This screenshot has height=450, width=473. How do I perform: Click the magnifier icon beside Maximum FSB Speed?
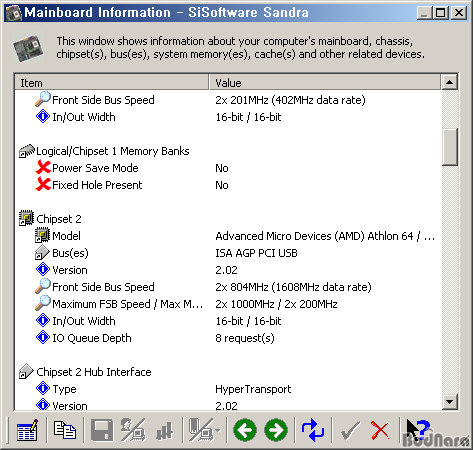pyautogui.click(x=43, y=303)
